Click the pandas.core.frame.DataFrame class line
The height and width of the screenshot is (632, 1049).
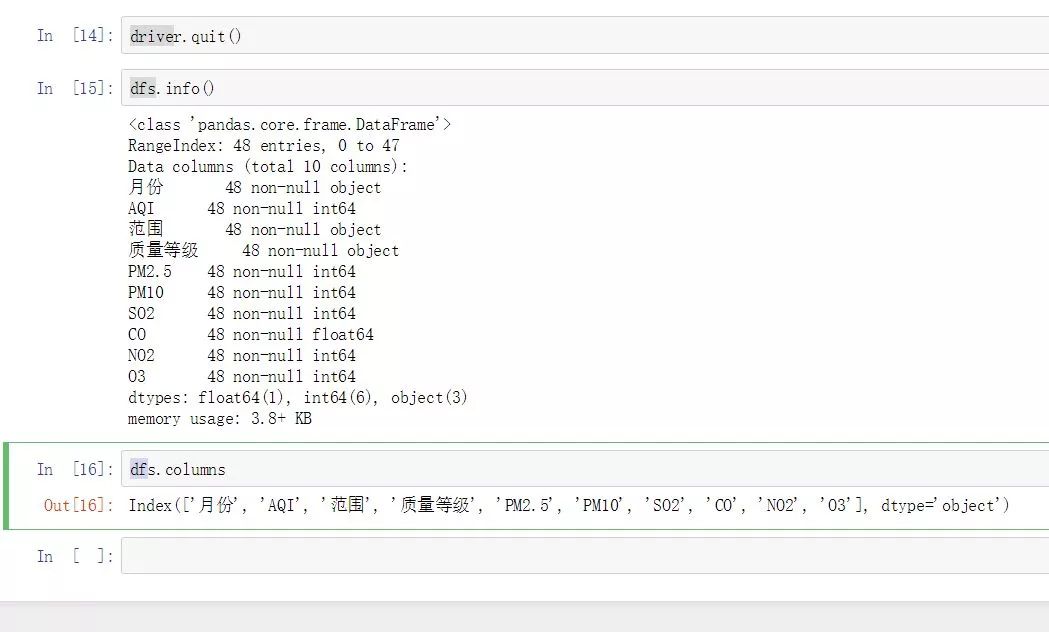tap(290, 125)
